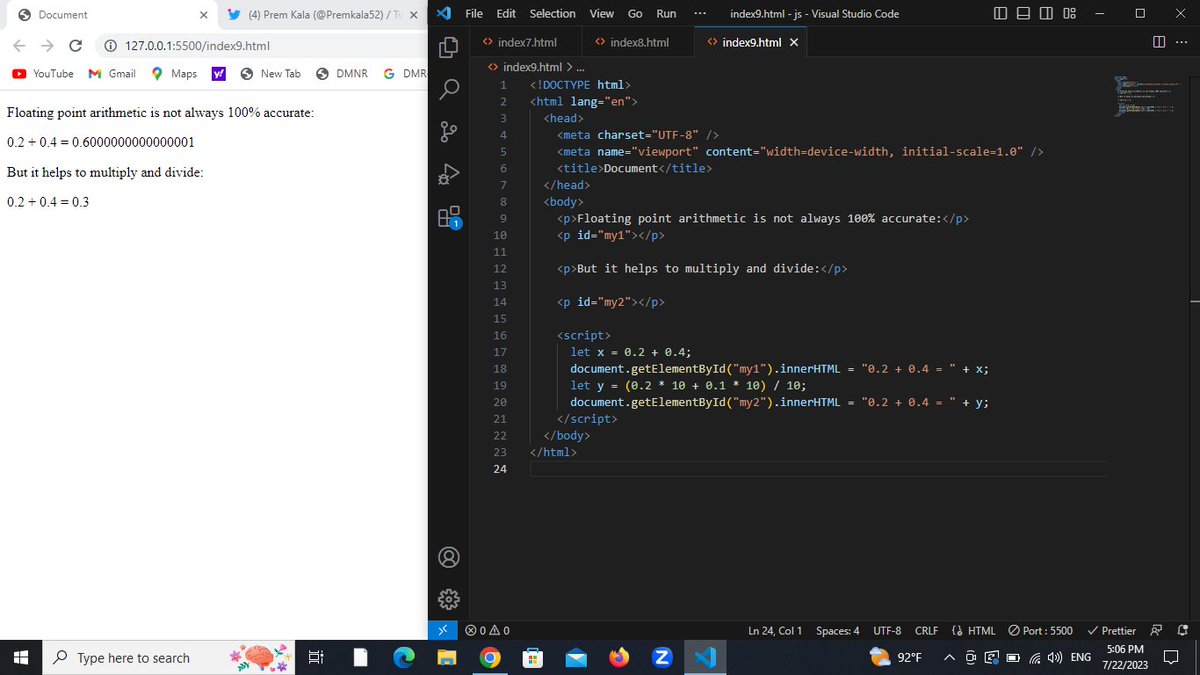Open Task View on the taskbar

click(315, 657)
